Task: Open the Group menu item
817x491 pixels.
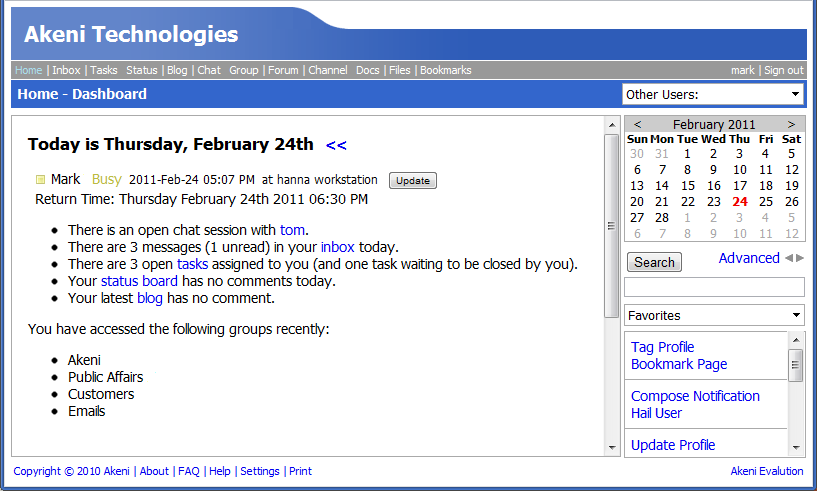Action: (x=244, y=70)
